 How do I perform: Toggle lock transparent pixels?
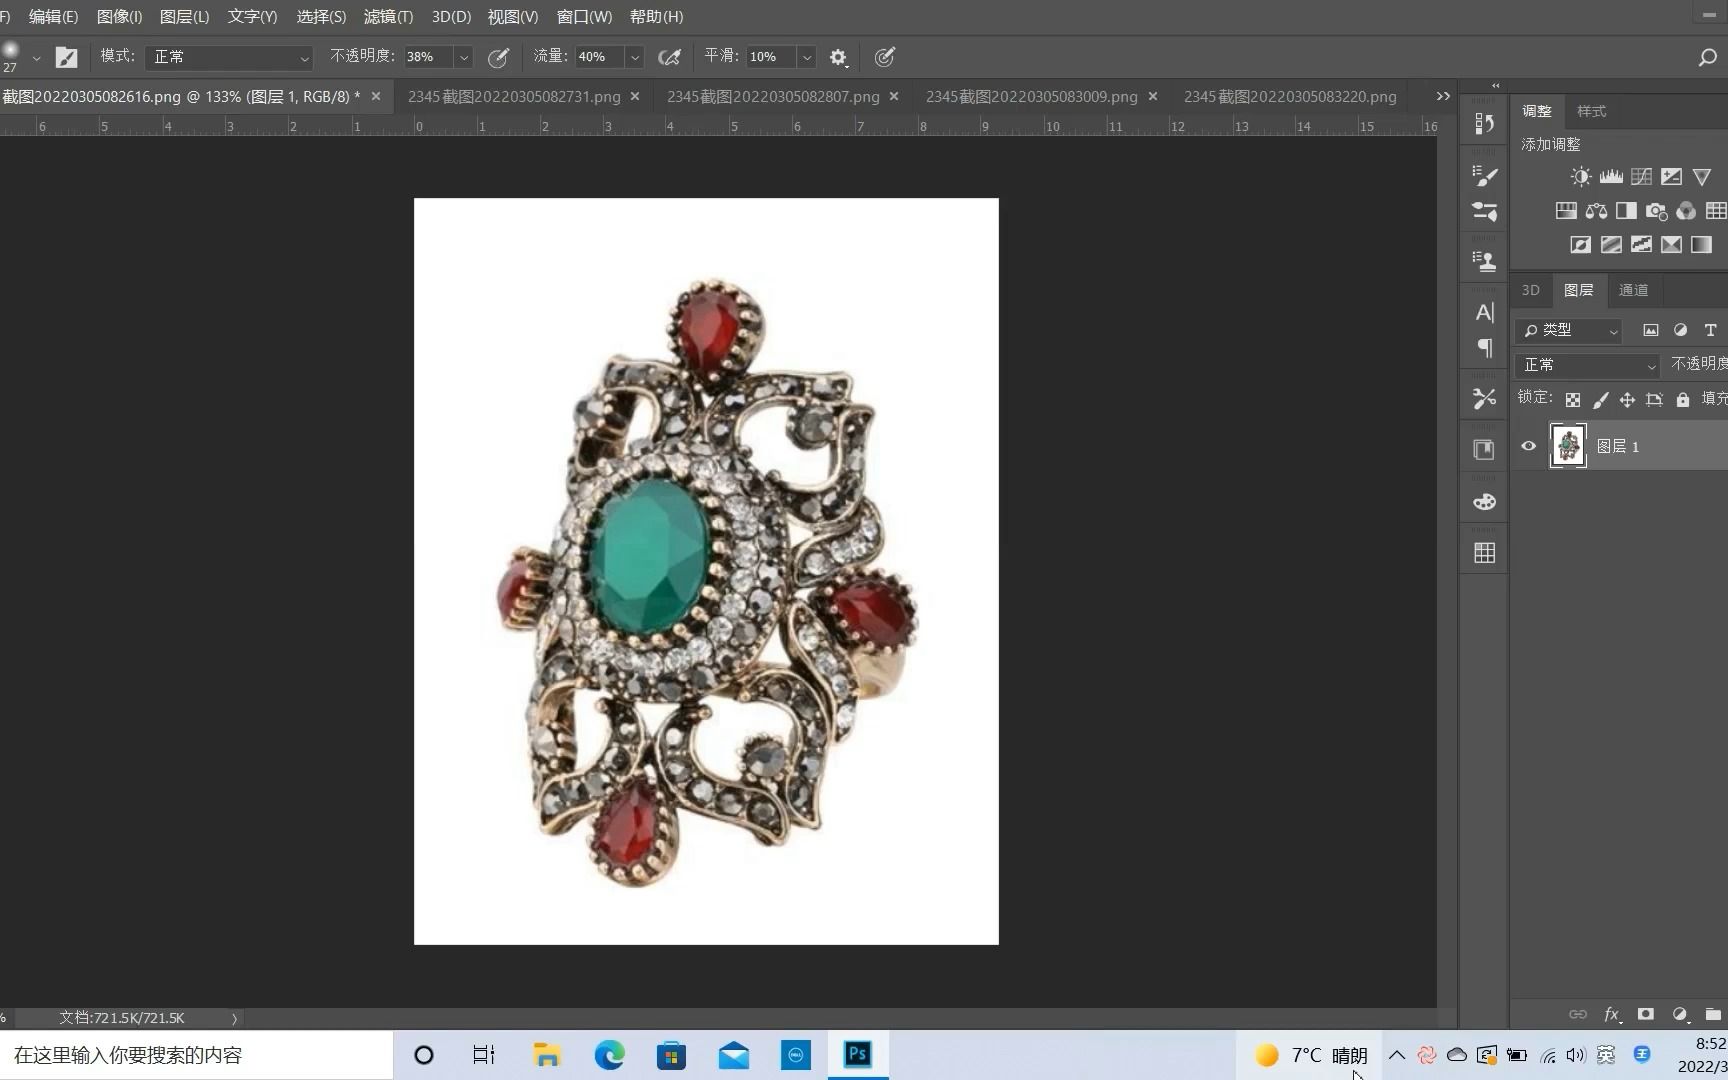point(1573,400)
